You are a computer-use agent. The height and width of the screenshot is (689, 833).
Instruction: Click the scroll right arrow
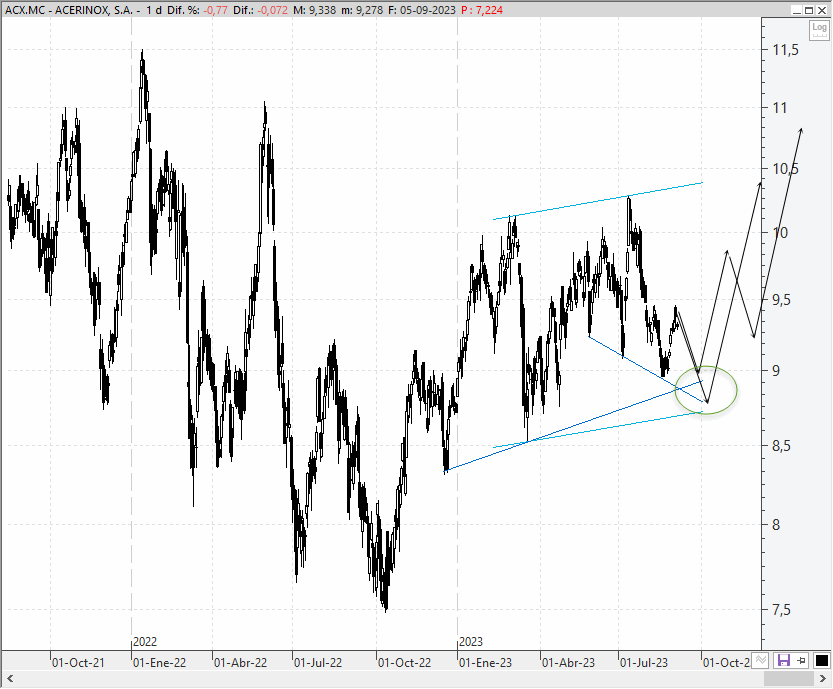pos(824,678)
